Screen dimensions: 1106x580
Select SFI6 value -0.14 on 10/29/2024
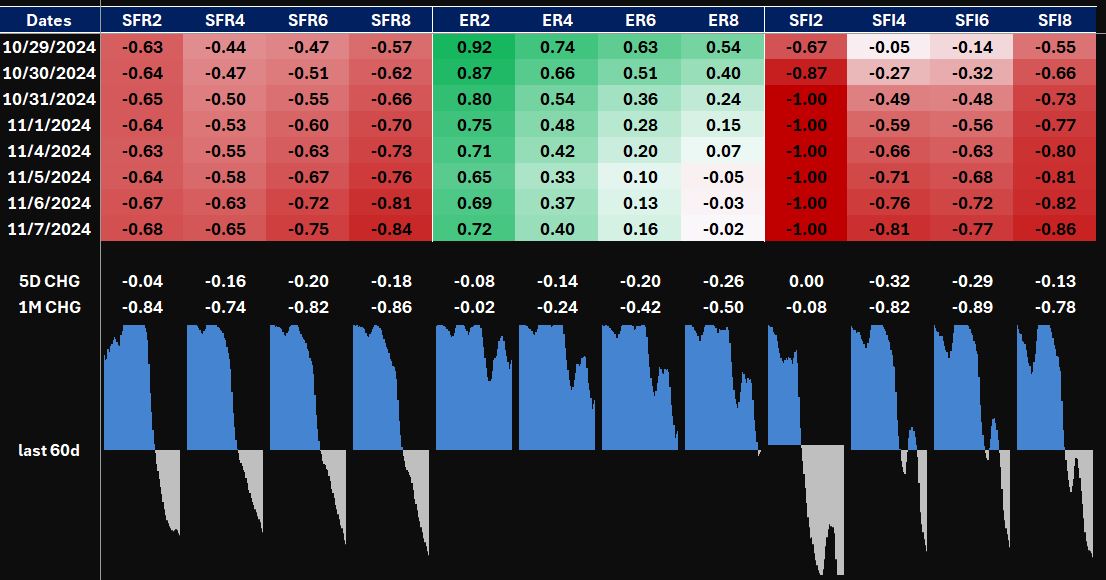point(972,47)
